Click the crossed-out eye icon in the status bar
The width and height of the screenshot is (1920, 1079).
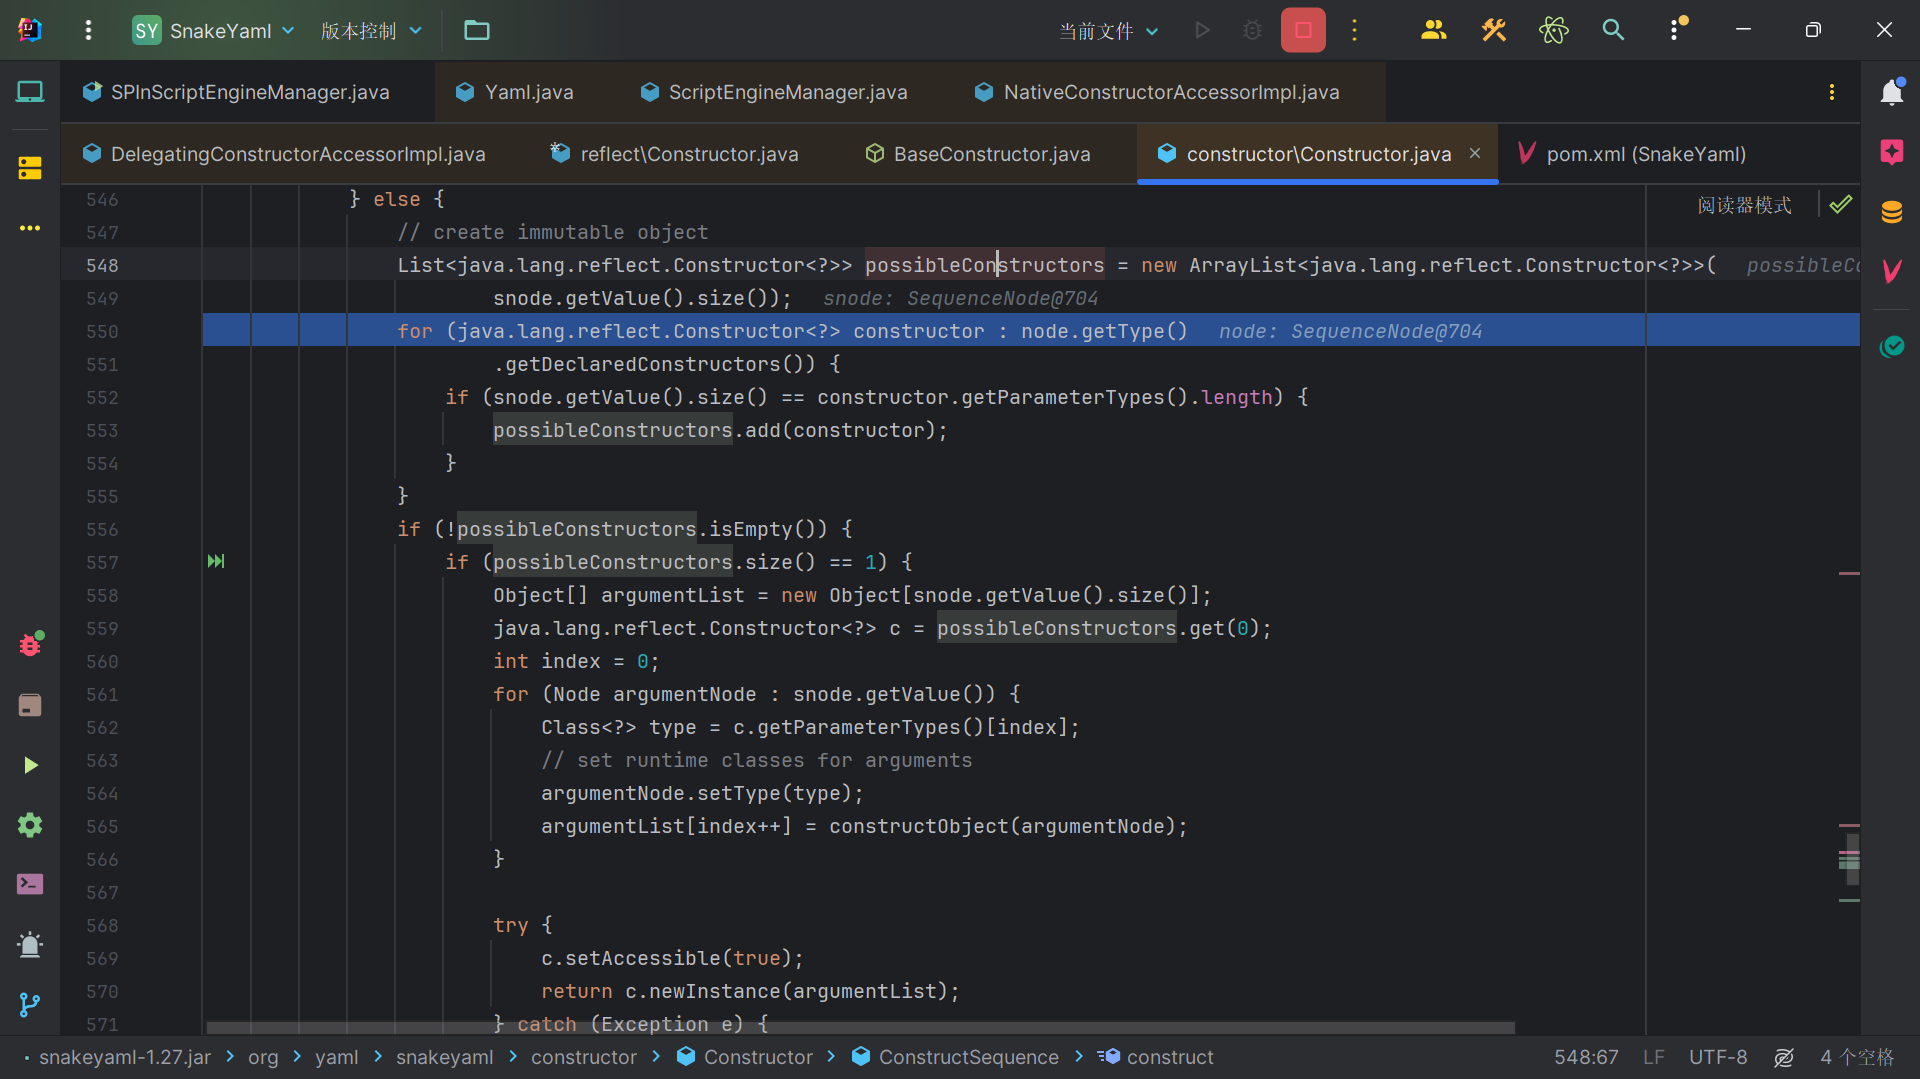click(1784, 1057)
